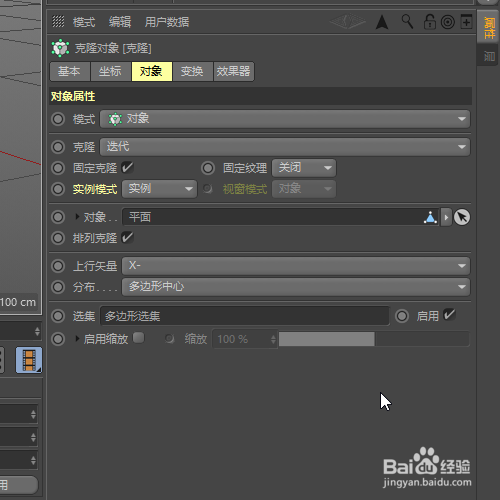Viewport: 500px width, 500px height.
Task: Open the 分布 dropdown set to 多边形中心
Action: [296, 287]
